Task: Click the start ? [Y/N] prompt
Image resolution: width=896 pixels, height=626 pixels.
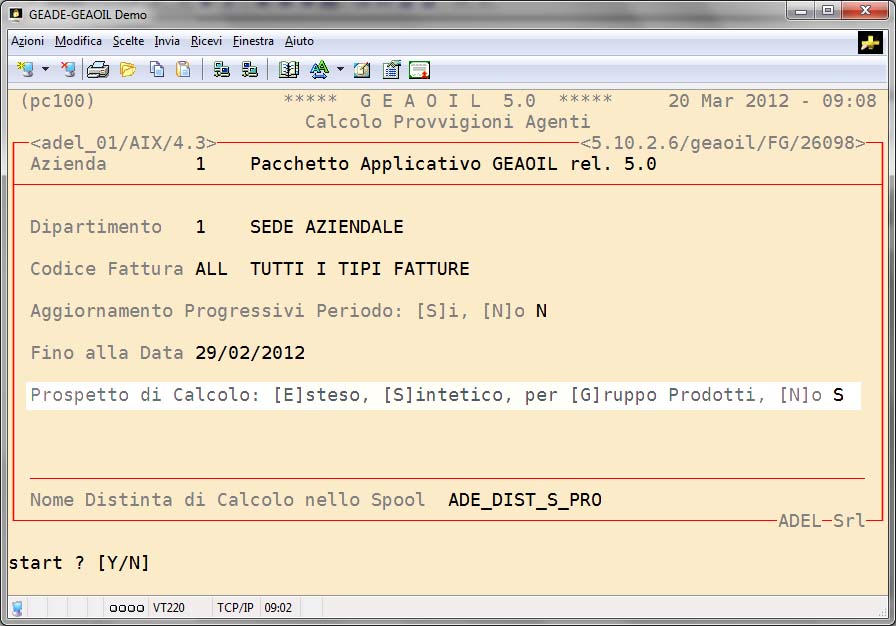Action: click(79, 563)
